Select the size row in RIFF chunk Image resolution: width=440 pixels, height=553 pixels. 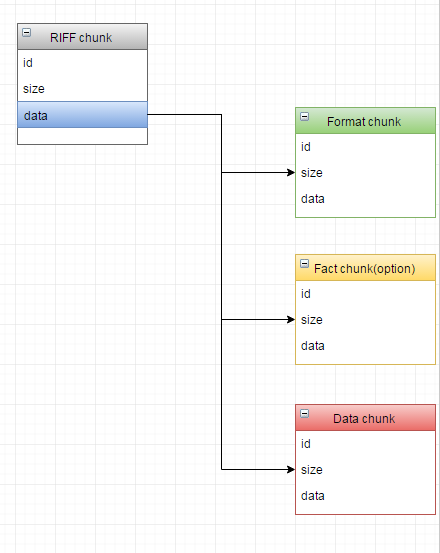coord(82,89)
